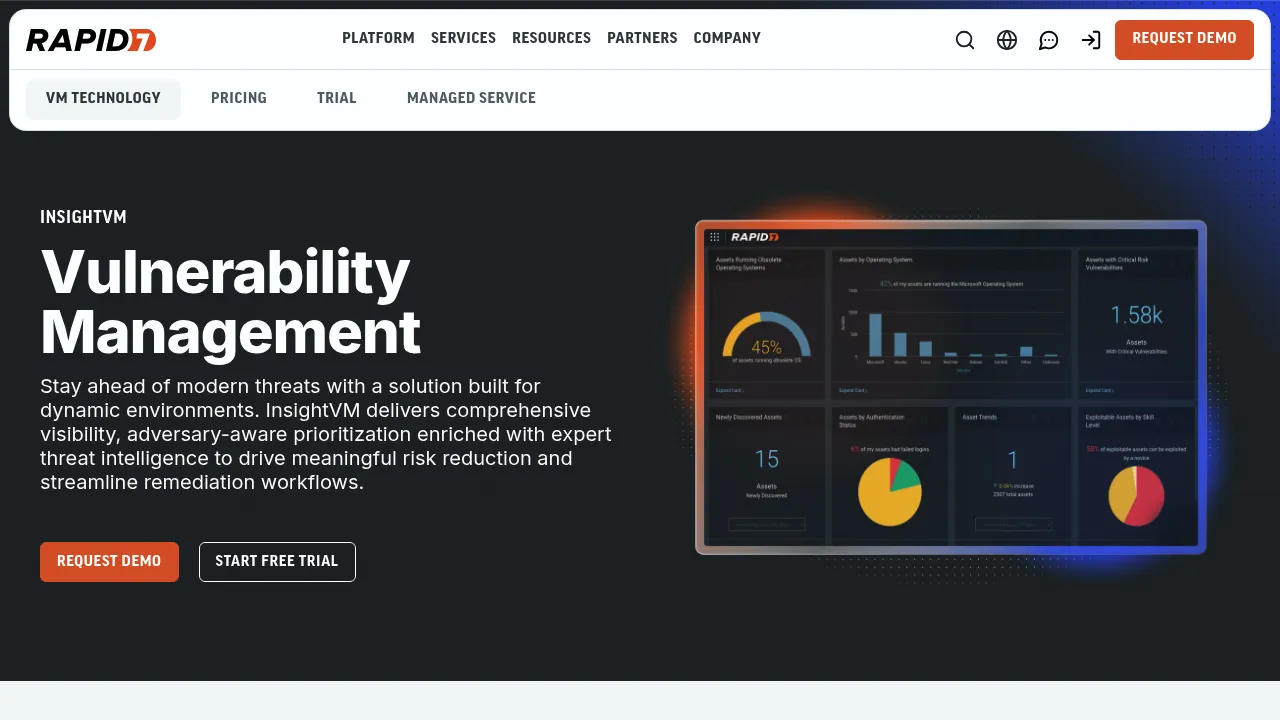The width and height of the screenshot is (1280, 720).
Task: Click the InsightVM dashboard screenshot
Action: click(x=951, y=387)
